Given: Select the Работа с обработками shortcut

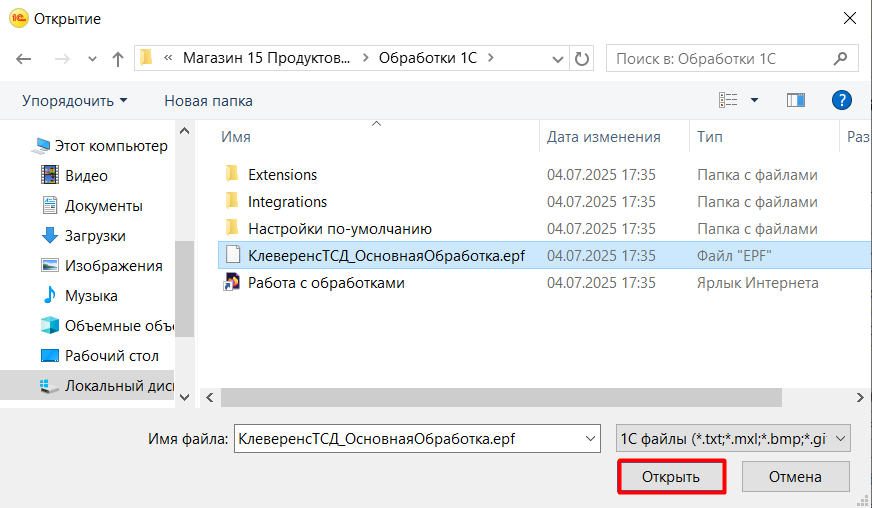Looking at the screenshot, I should tap(326, 283).
